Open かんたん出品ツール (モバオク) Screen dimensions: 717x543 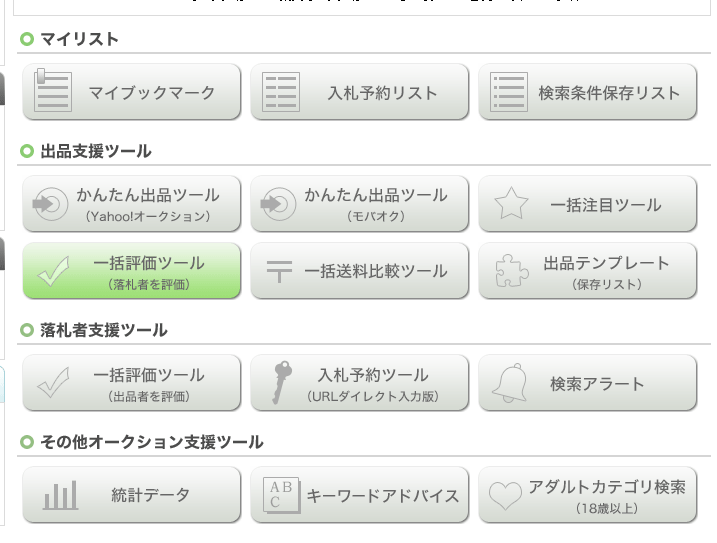tap(359, 204)
